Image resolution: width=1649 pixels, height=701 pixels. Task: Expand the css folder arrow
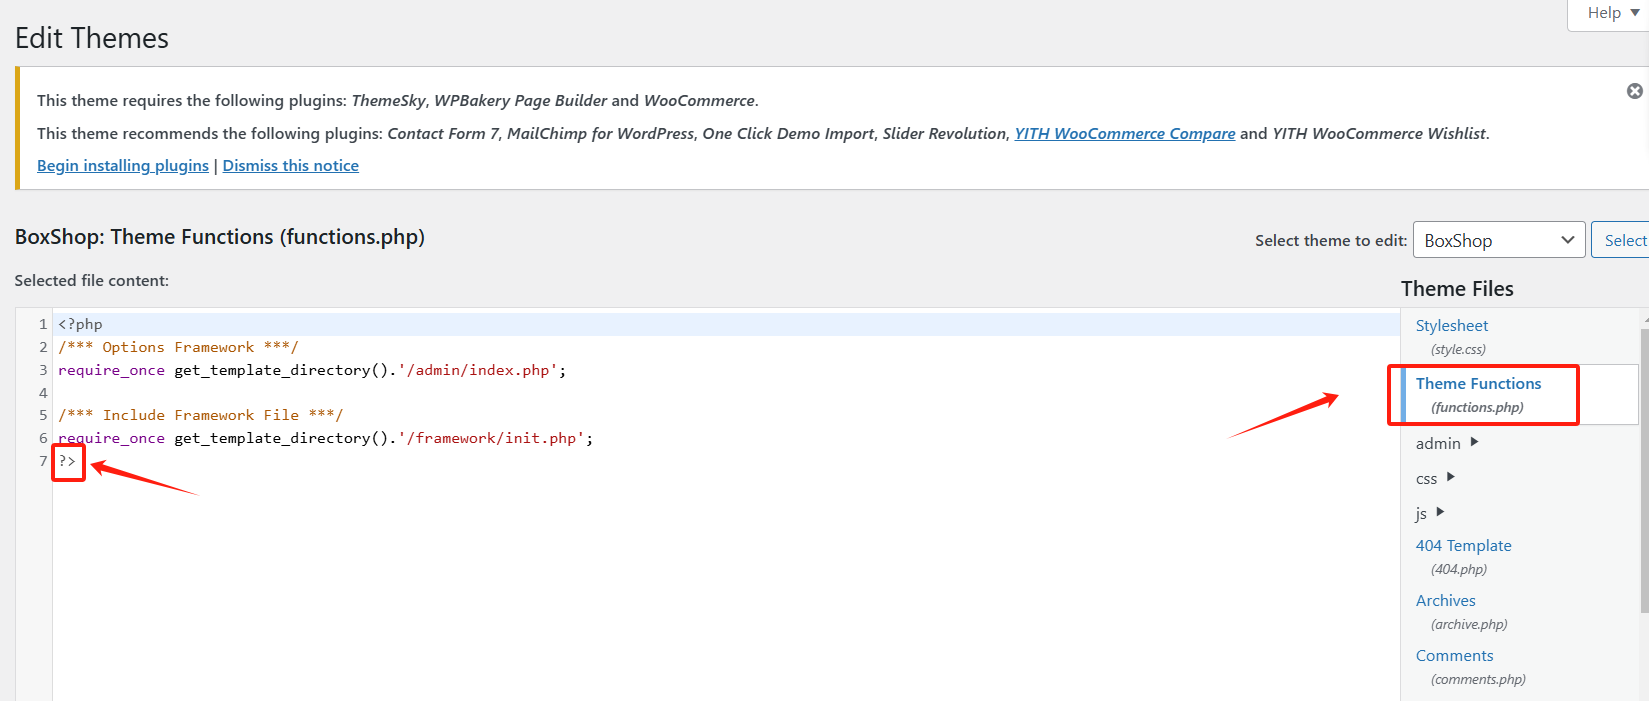(1451, 477)
